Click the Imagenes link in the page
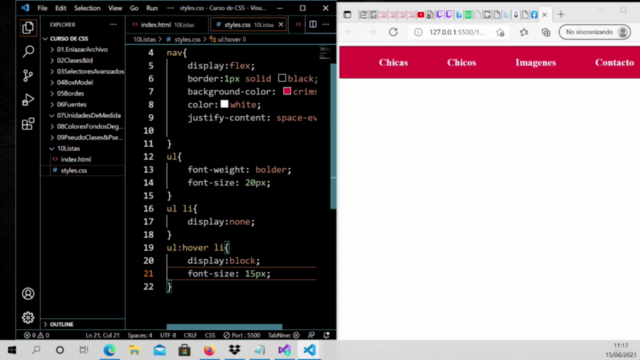The width and height of the screenshot is (640, 360). pos(536,62)
